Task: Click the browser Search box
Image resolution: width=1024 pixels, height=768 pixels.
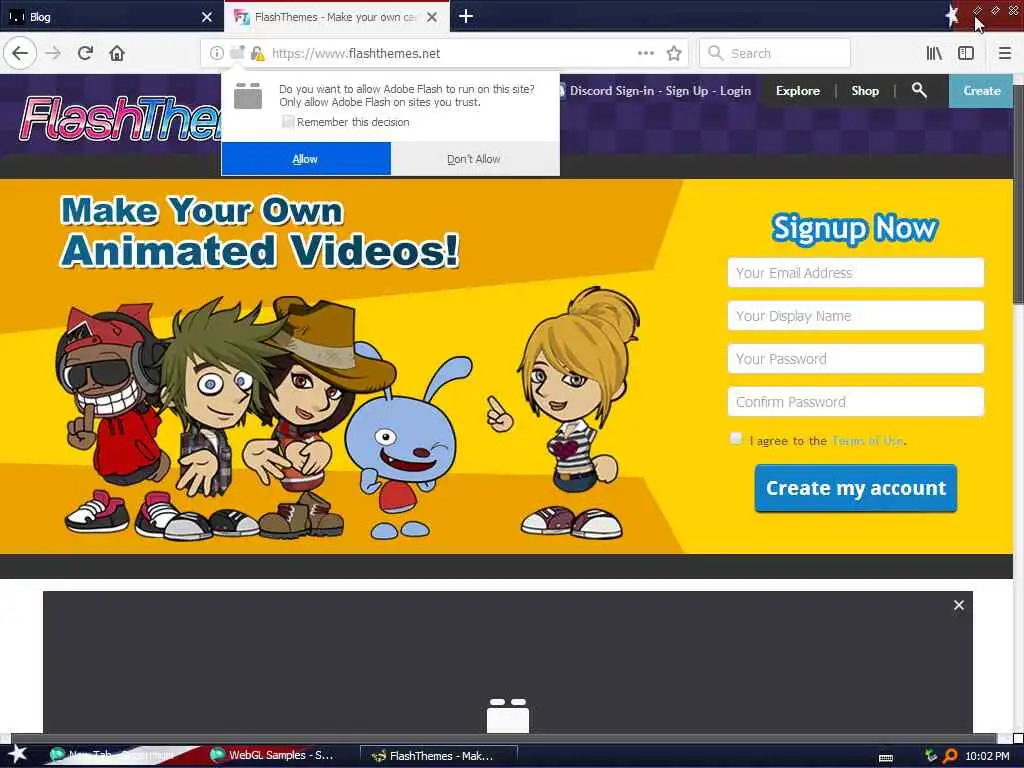Action: [775, 53]
